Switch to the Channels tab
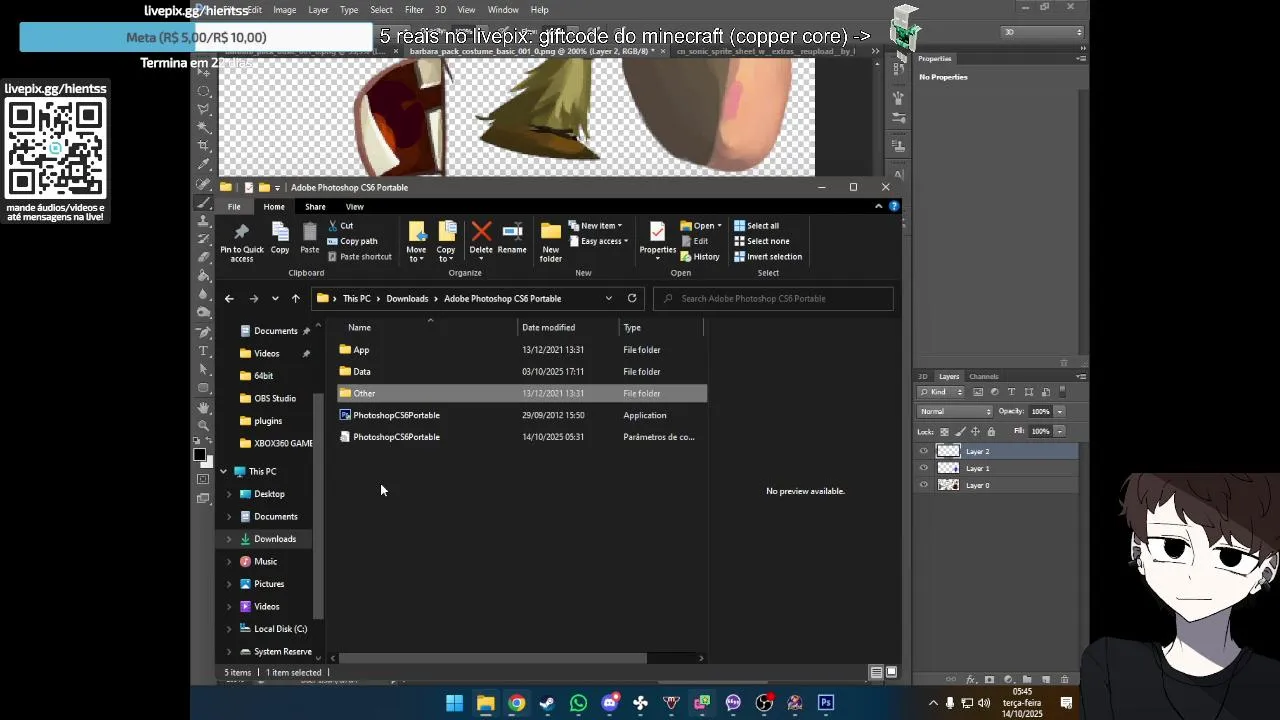Screen dimensions: 1280x720 (984, 377)
